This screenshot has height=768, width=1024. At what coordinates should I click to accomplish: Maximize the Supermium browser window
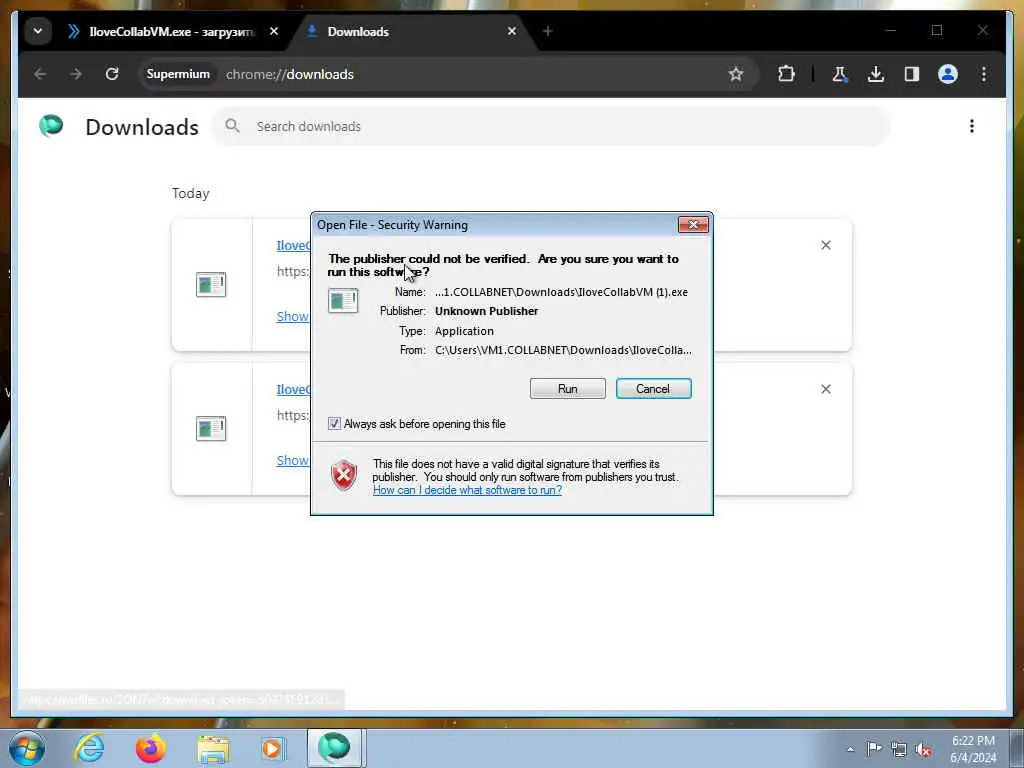pos(936,30)
